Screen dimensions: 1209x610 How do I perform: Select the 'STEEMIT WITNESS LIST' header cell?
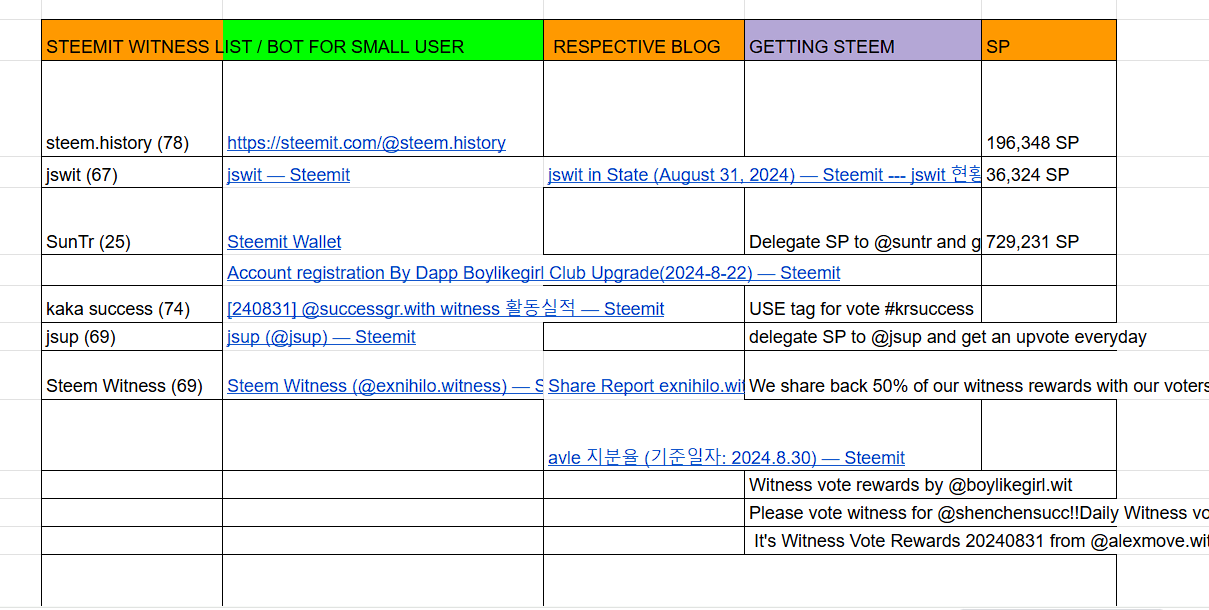132,40
